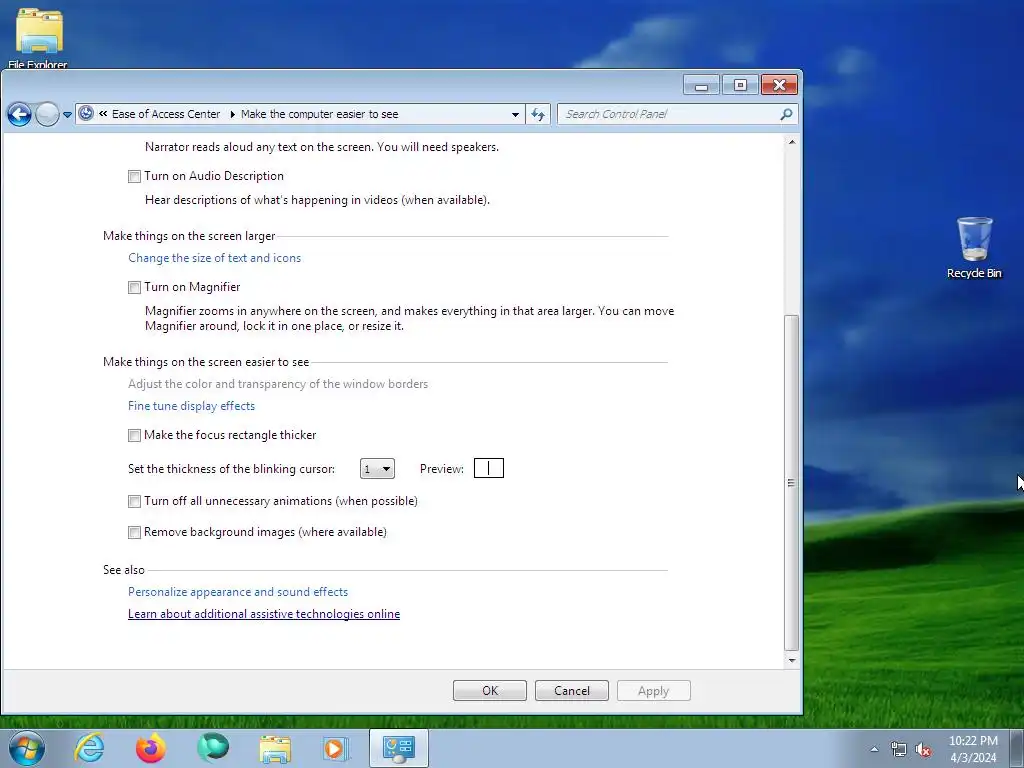Image resolution: width=1024 pixels, height=768 pixels.
Task: Select the Recycle Bin desktop icon
Action: click(974, 248)
